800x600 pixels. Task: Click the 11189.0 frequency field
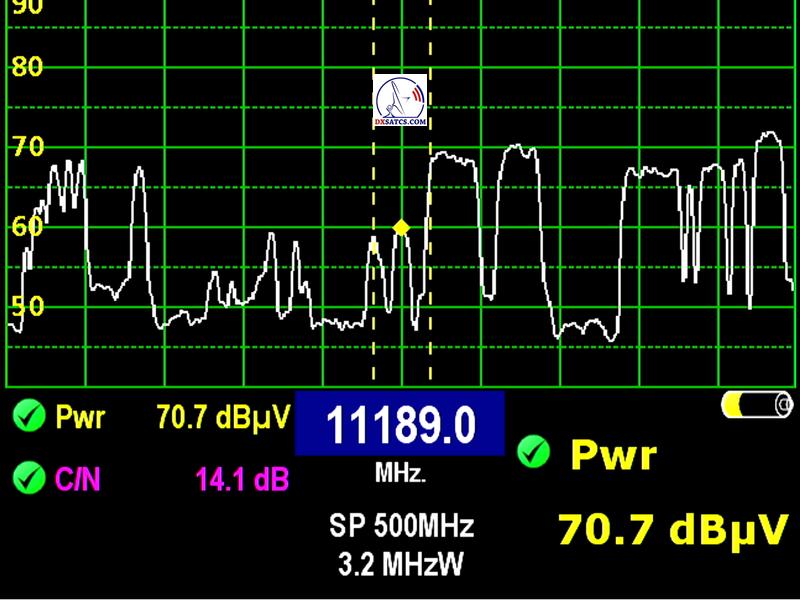(400, 425)
